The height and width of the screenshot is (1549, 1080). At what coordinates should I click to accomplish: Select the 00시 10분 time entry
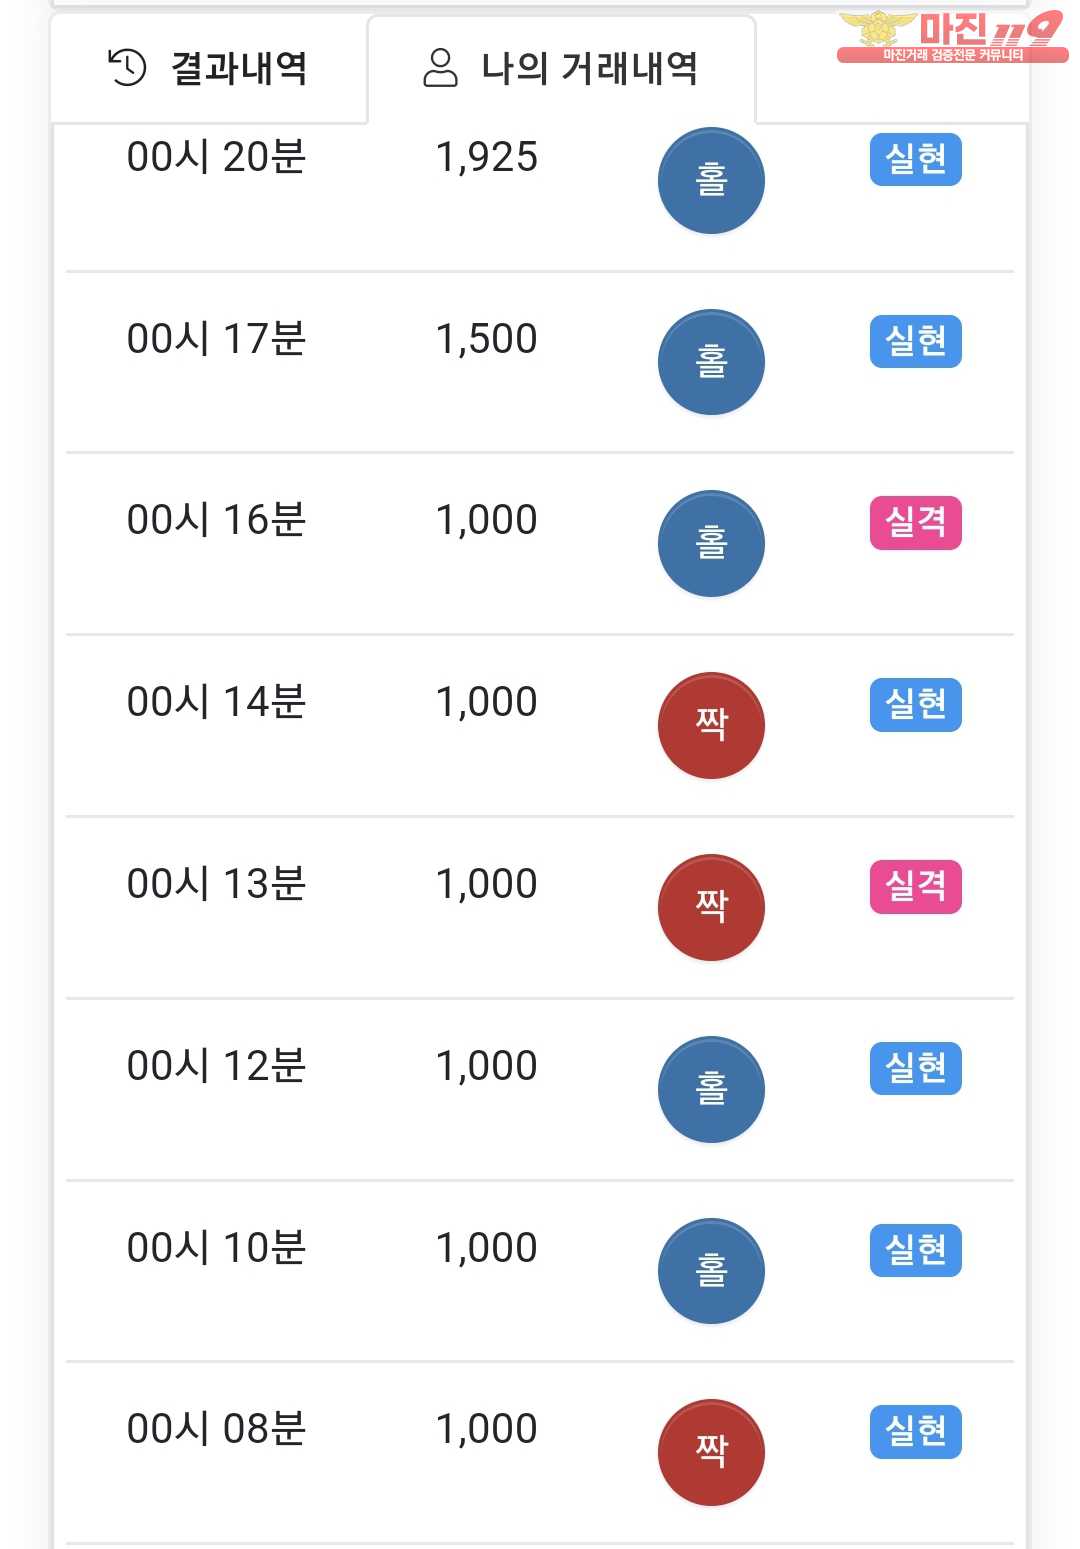click(x=216, y=1248)
